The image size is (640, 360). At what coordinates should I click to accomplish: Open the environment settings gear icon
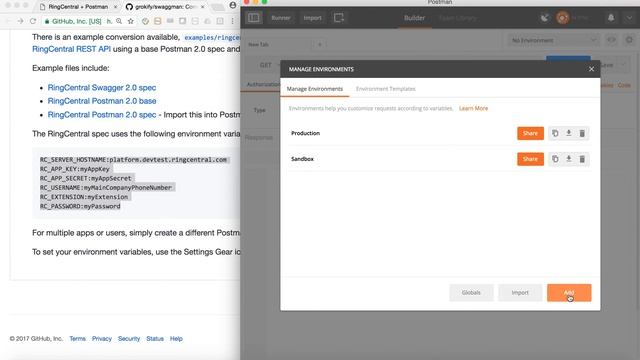pyautogui.click(x=629, y=40)
